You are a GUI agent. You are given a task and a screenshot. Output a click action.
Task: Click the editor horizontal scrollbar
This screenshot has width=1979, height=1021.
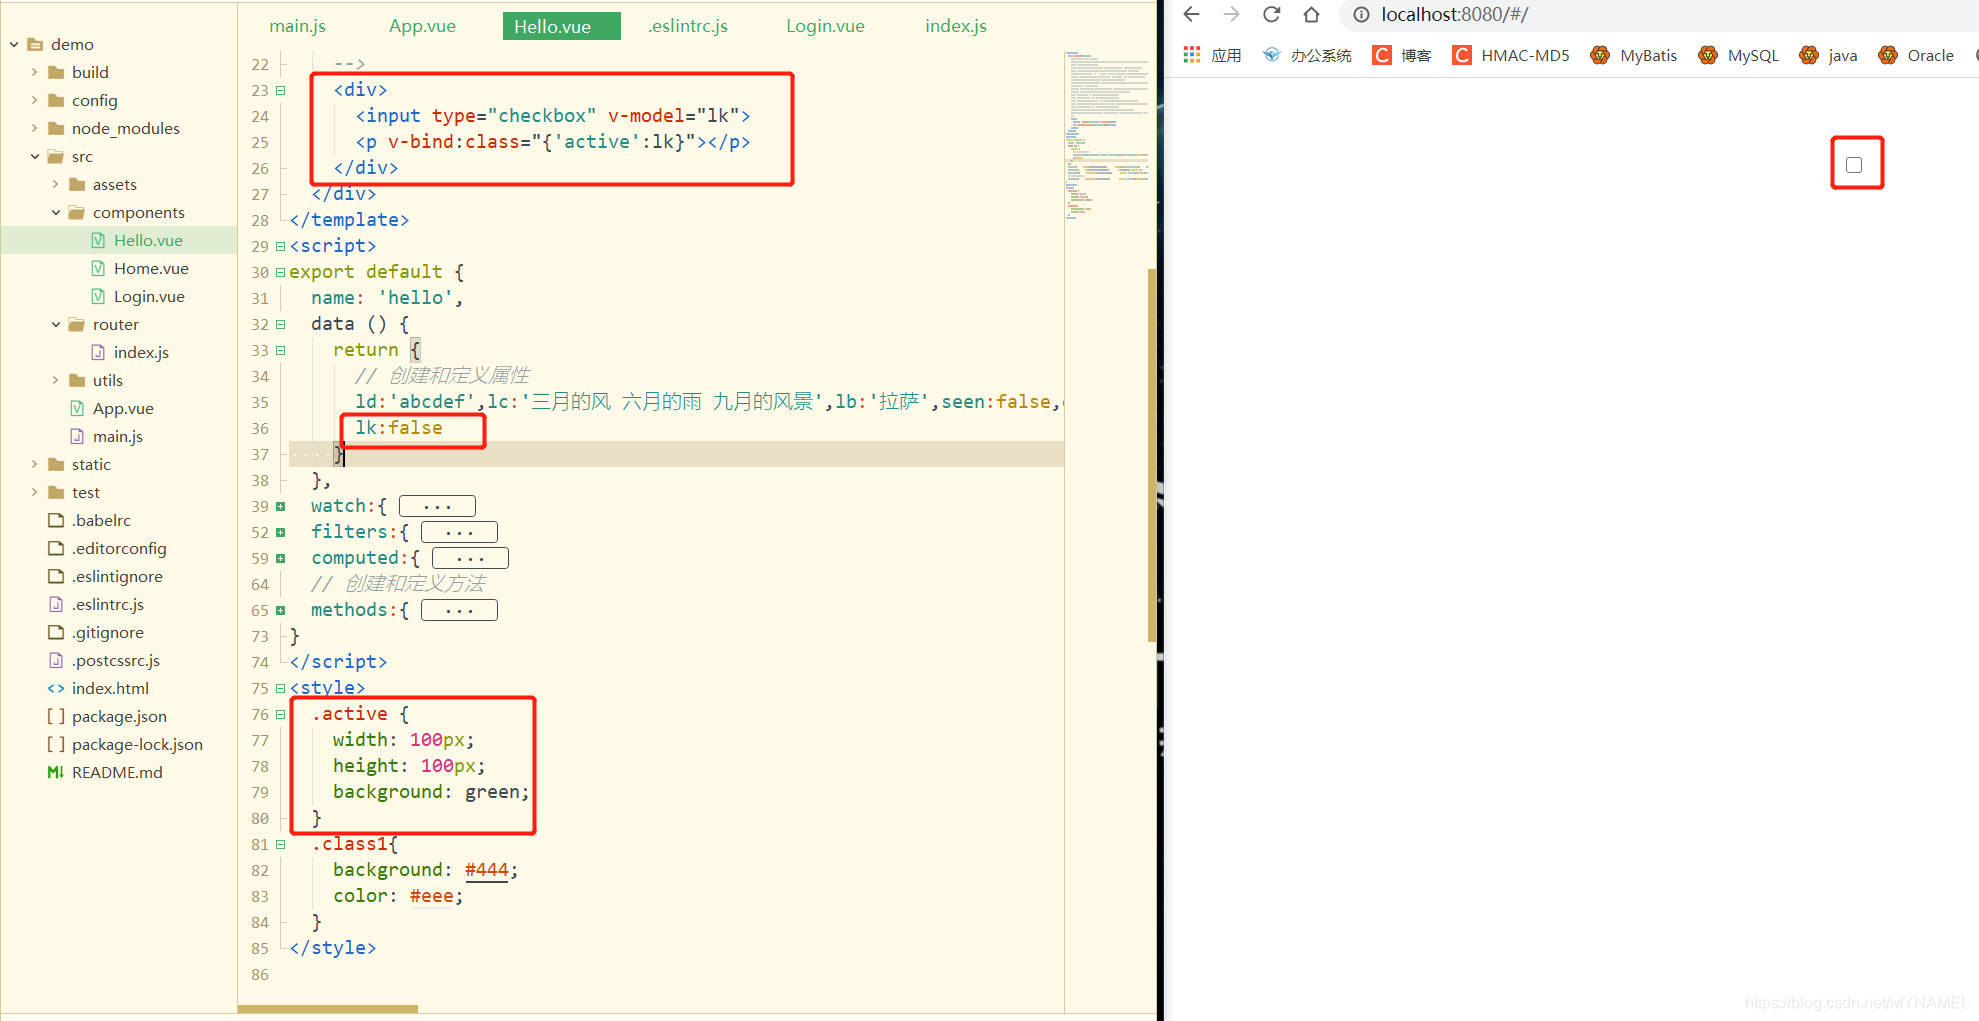(328, 1009)
